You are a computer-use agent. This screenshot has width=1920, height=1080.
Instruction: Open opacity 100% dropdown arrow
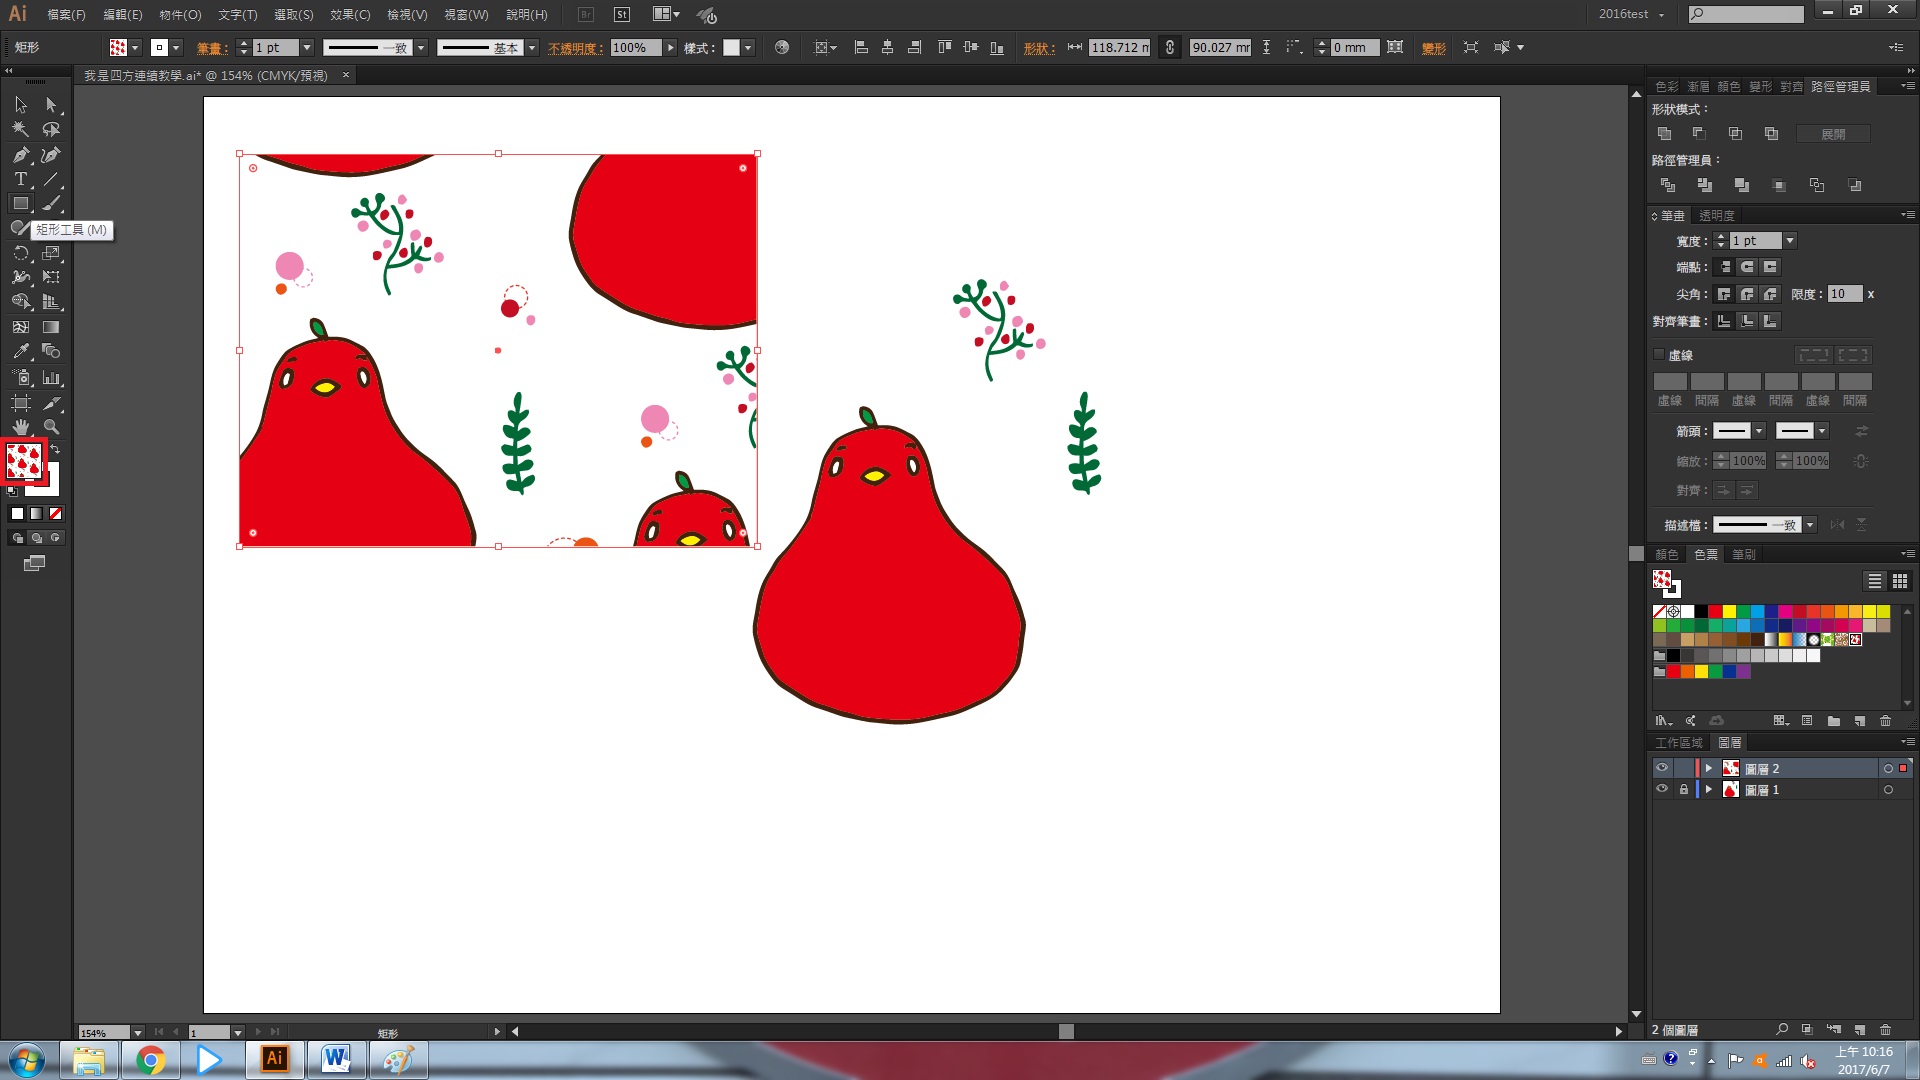click(x=671, y=48)
